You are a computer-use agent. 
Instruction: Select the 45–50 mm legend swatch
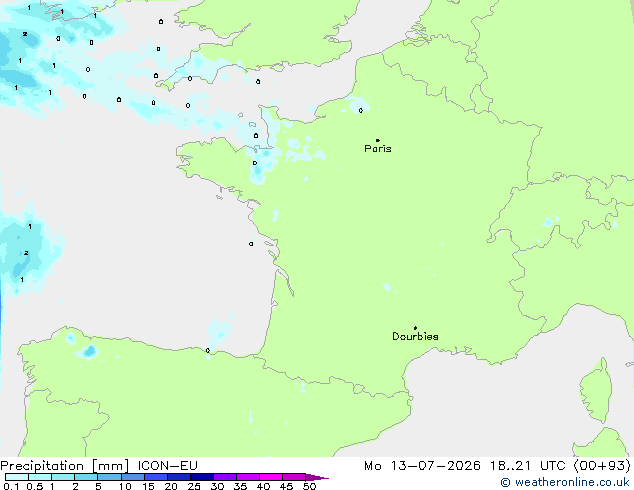click(x=294, y=477)
